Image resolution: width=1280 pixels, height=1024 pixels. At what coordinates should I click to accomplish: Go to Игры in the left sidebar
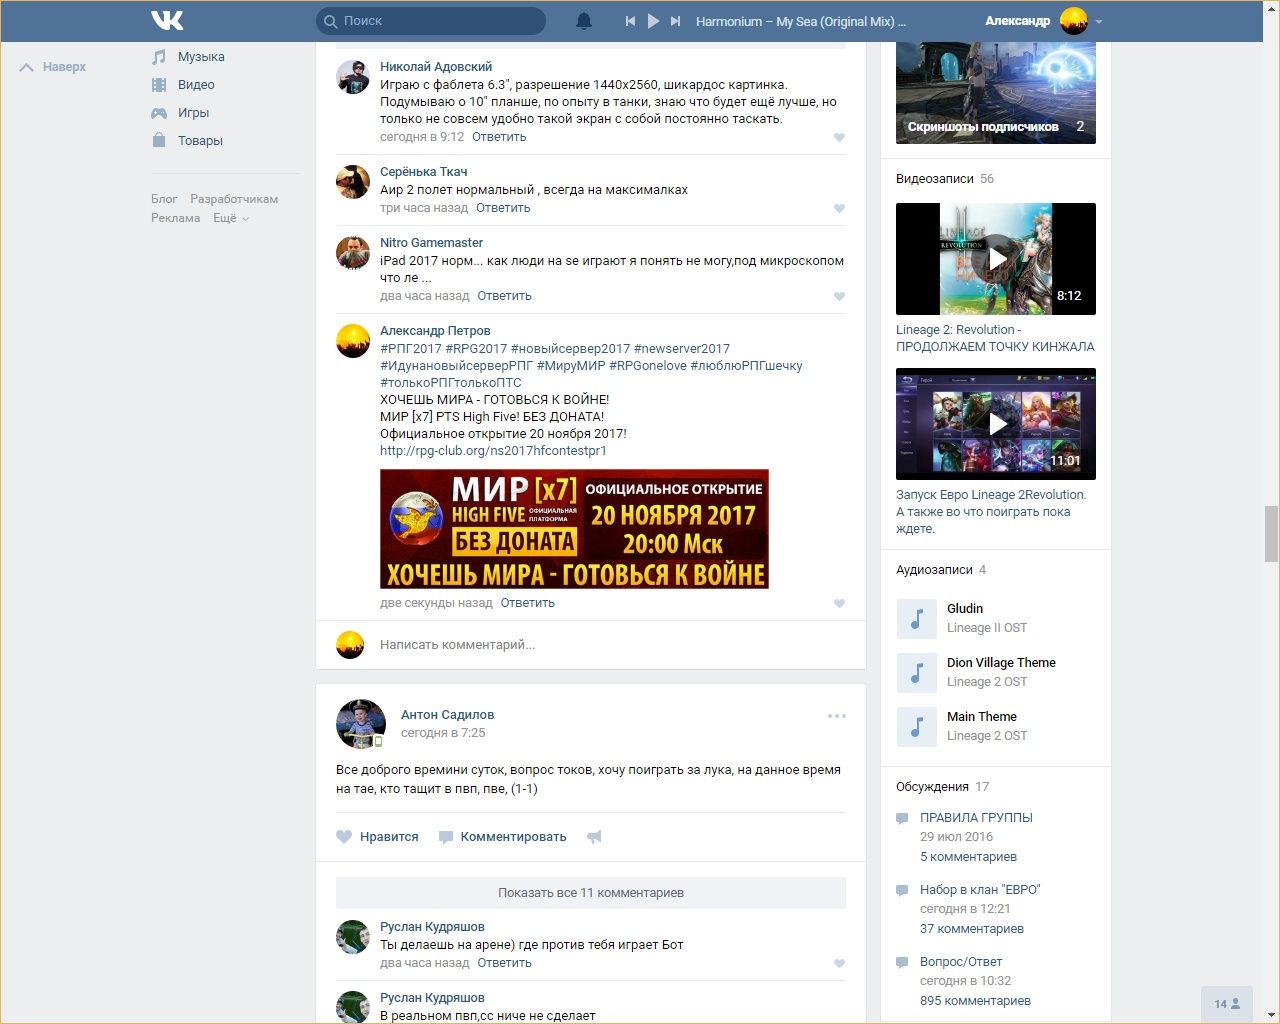(193, 113)
